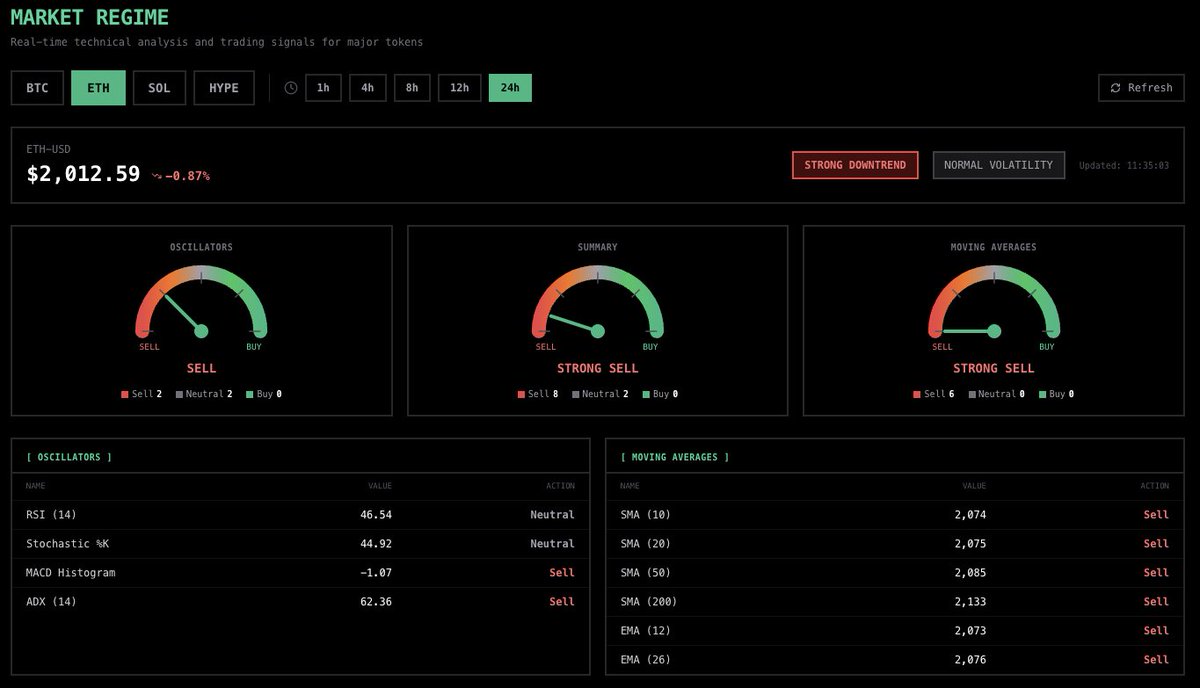Click the Refresh button
This screenshot has width=1200, height=688.
tap(1141, 88)
